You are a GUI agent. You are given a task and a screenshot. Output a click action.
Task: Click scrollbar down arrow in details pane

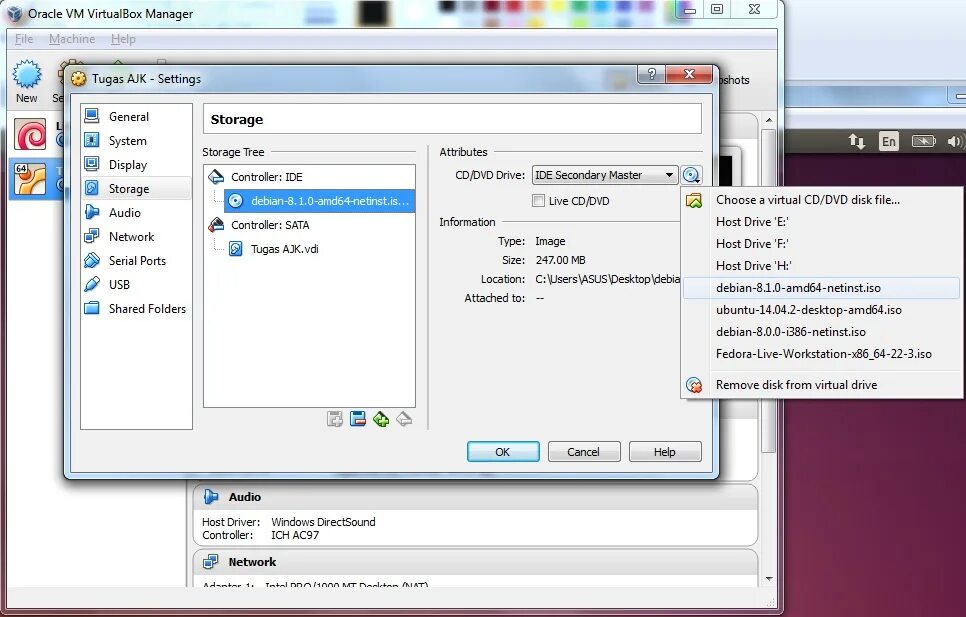tap(768, 578)
